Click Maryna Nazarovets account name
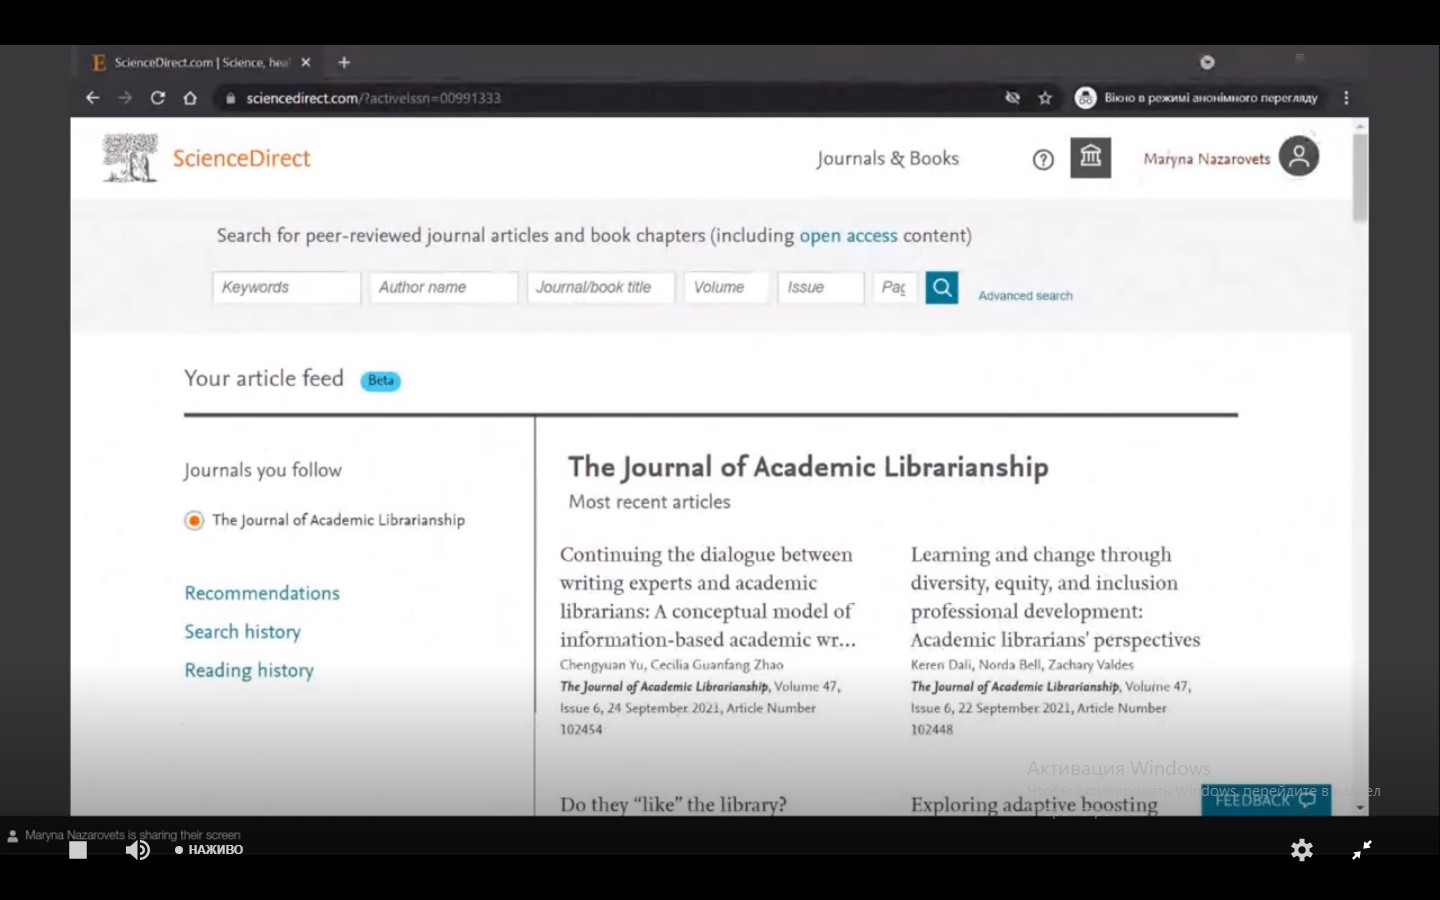This screenshot has width=1440, height=900. tap(1207, 159)
